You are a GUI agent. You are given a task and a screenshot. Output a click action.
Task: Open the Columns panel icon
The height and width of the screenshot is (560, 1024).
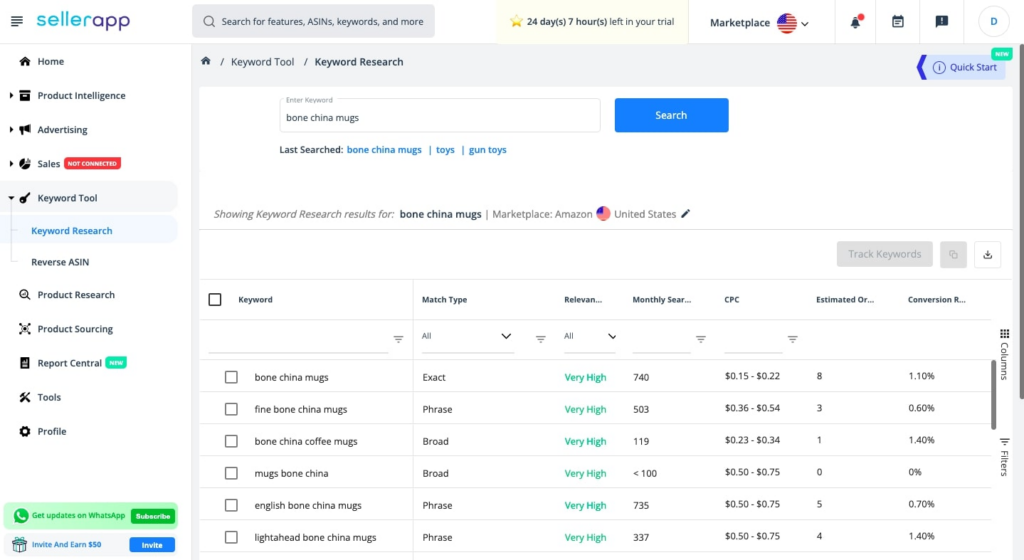1004,353
